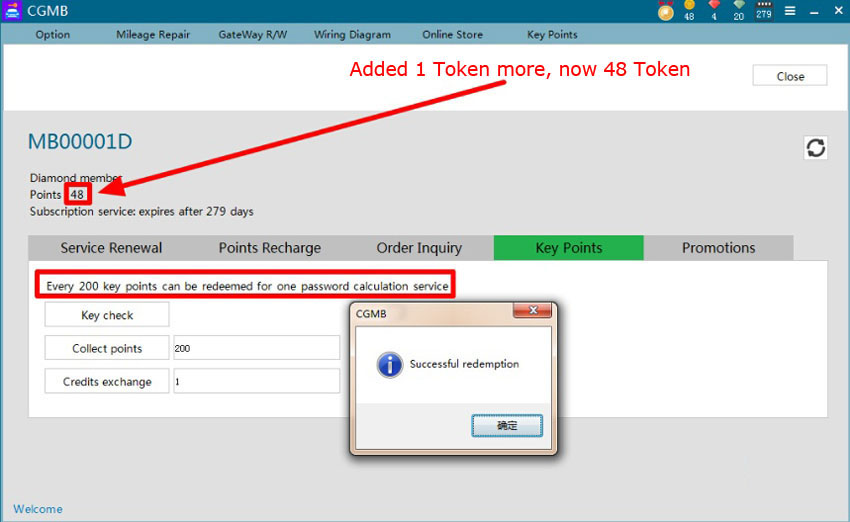
Task: Minimize the CGMB main window
Action: tap(814, 11)
